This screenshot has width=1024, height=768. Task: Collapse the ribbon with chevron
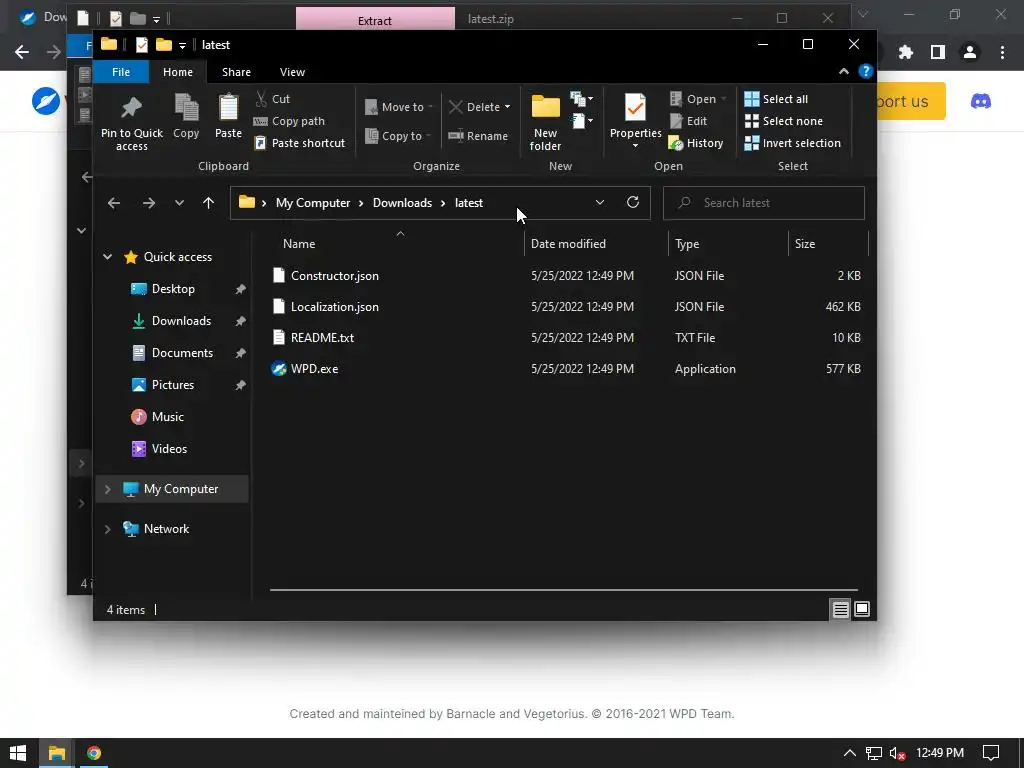click(x=844, y=71)
